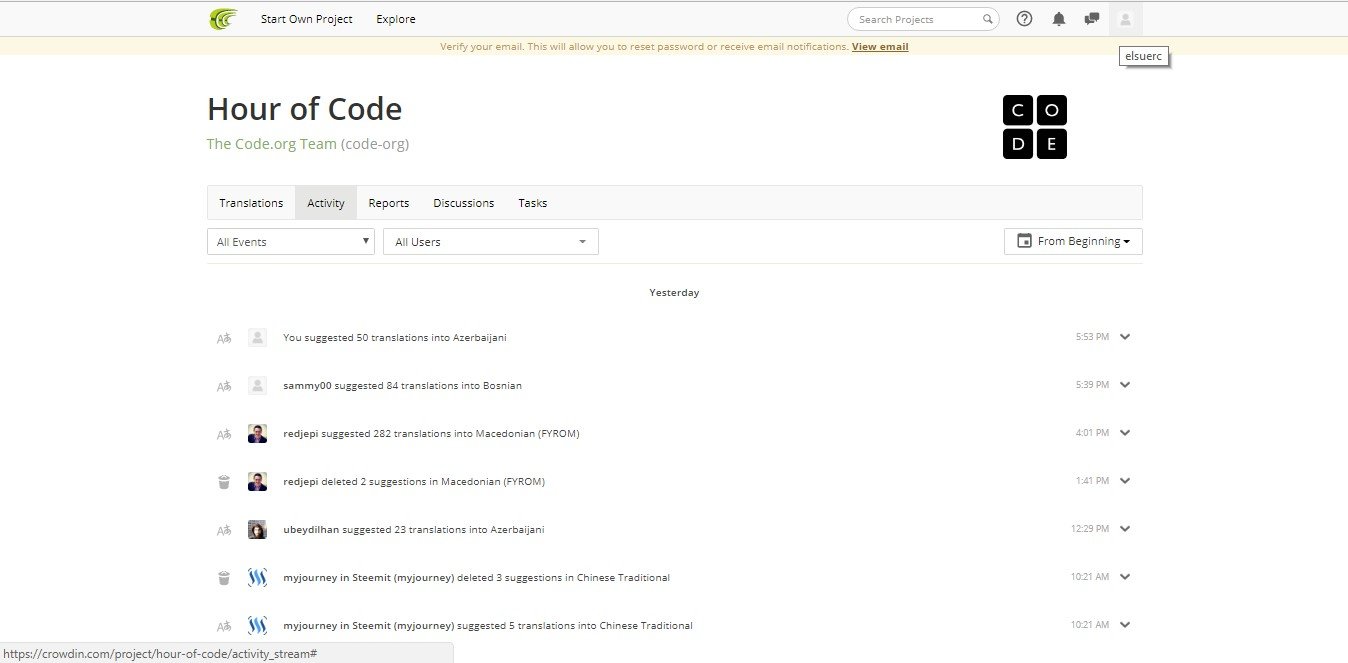The height and width of the screenshot is (663, 1348).
Task: Expand the myjourney deleted 3 suggestions entry
Action: coord(1125,577)
